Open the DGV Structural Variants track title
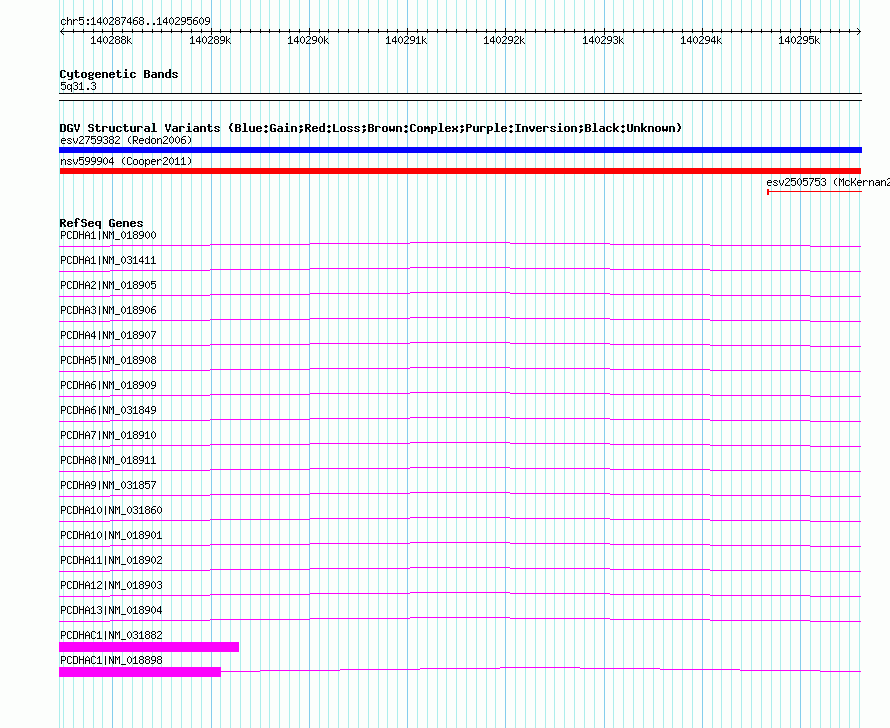Image resolution: width=890 pixels, height=728 pixels. [371, 128]
